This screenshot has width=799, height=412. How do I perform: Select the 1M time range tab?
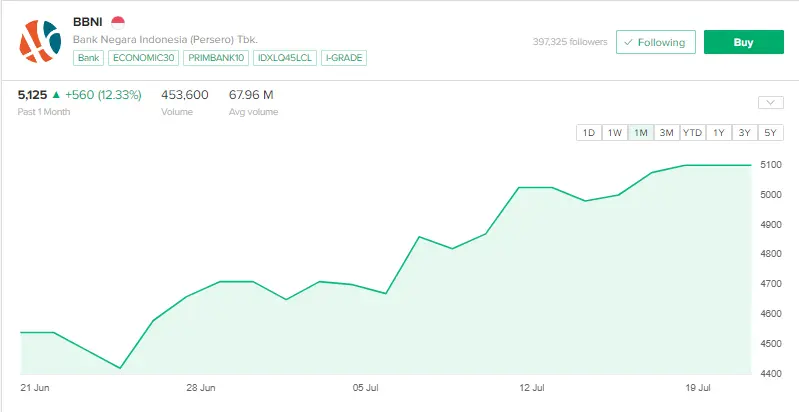tap(641, 133)
